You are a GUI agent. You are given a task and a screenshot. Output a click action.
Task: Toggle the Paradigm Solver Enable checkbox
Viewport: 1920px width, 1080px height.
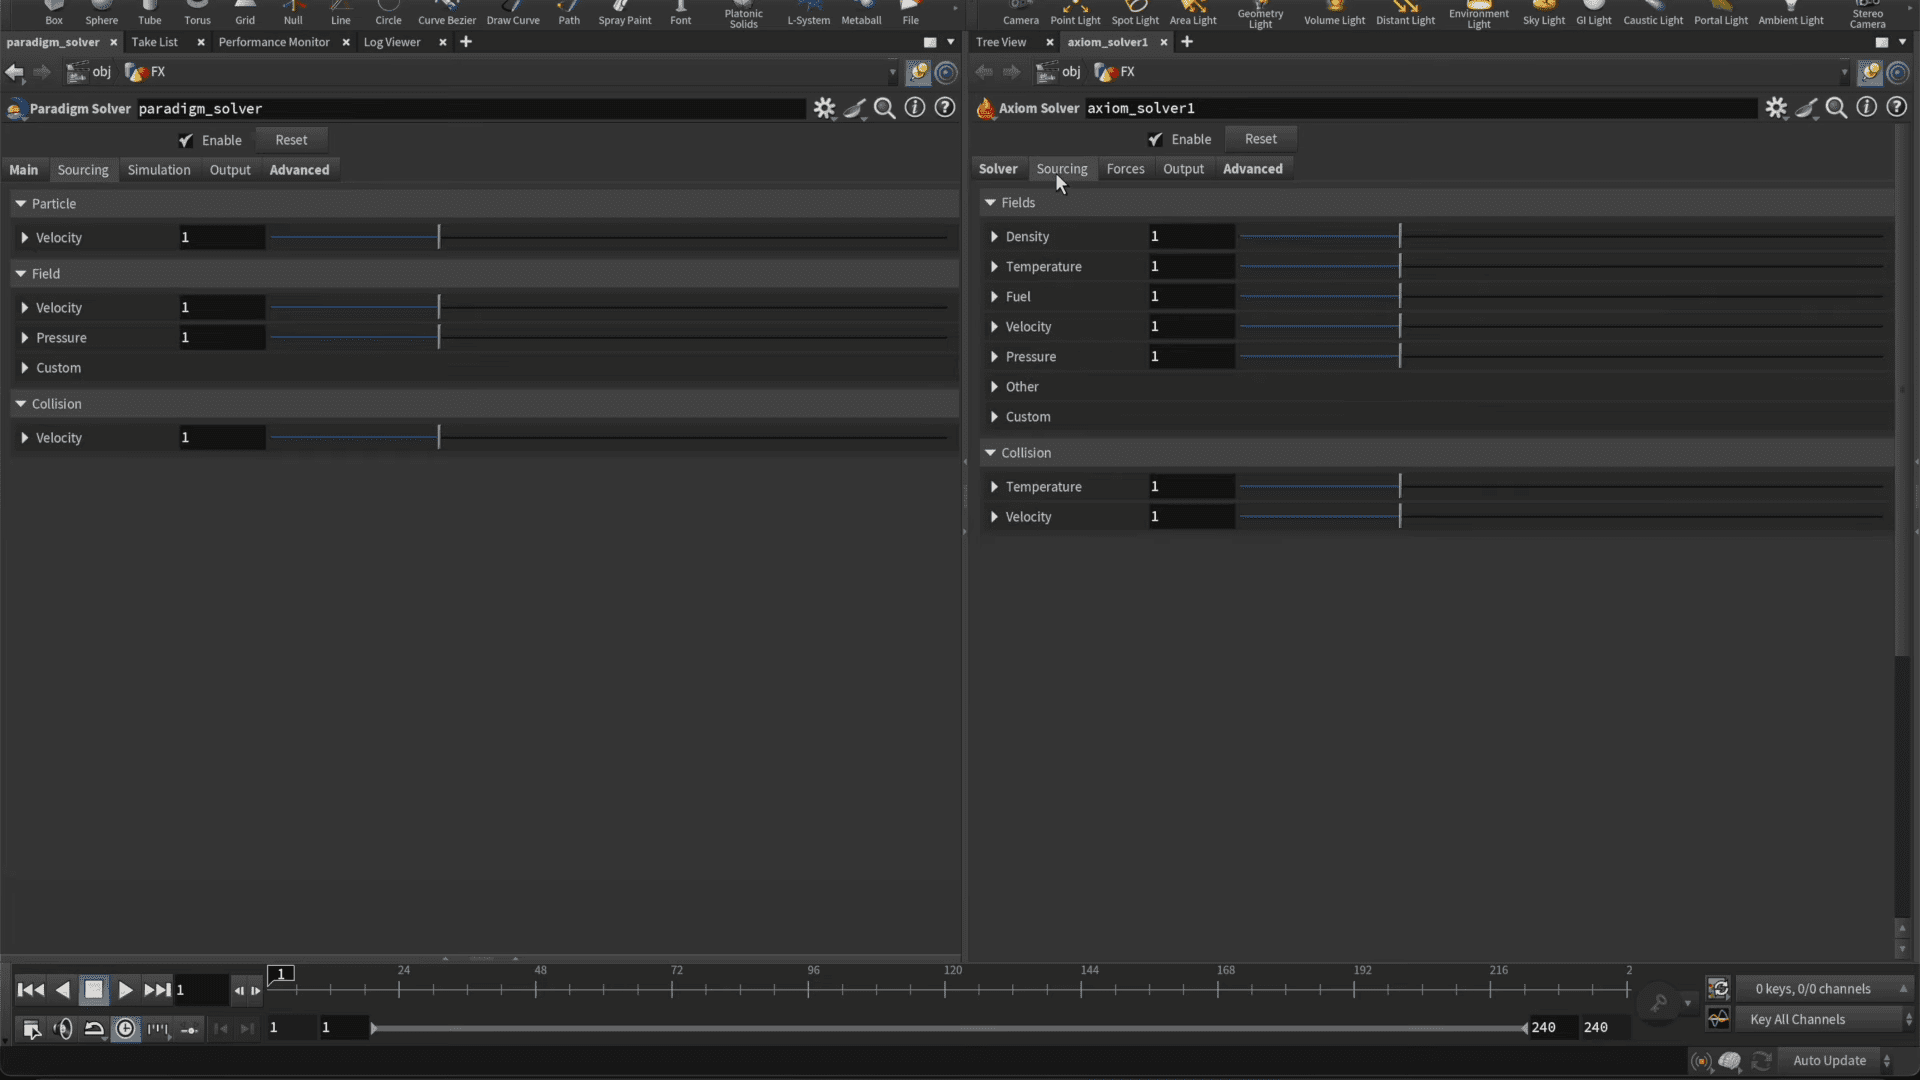[x=186, y=140]
